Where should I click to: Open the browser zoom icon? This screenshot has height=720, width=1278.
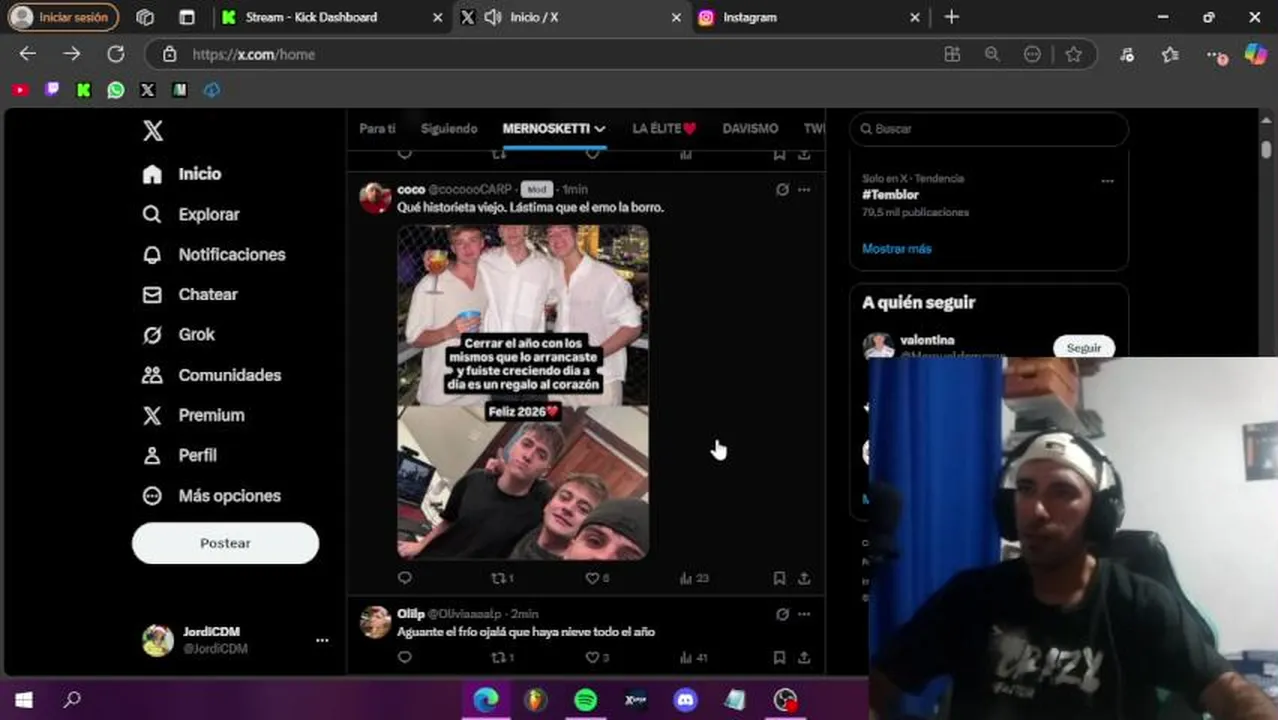coord(992,54)
